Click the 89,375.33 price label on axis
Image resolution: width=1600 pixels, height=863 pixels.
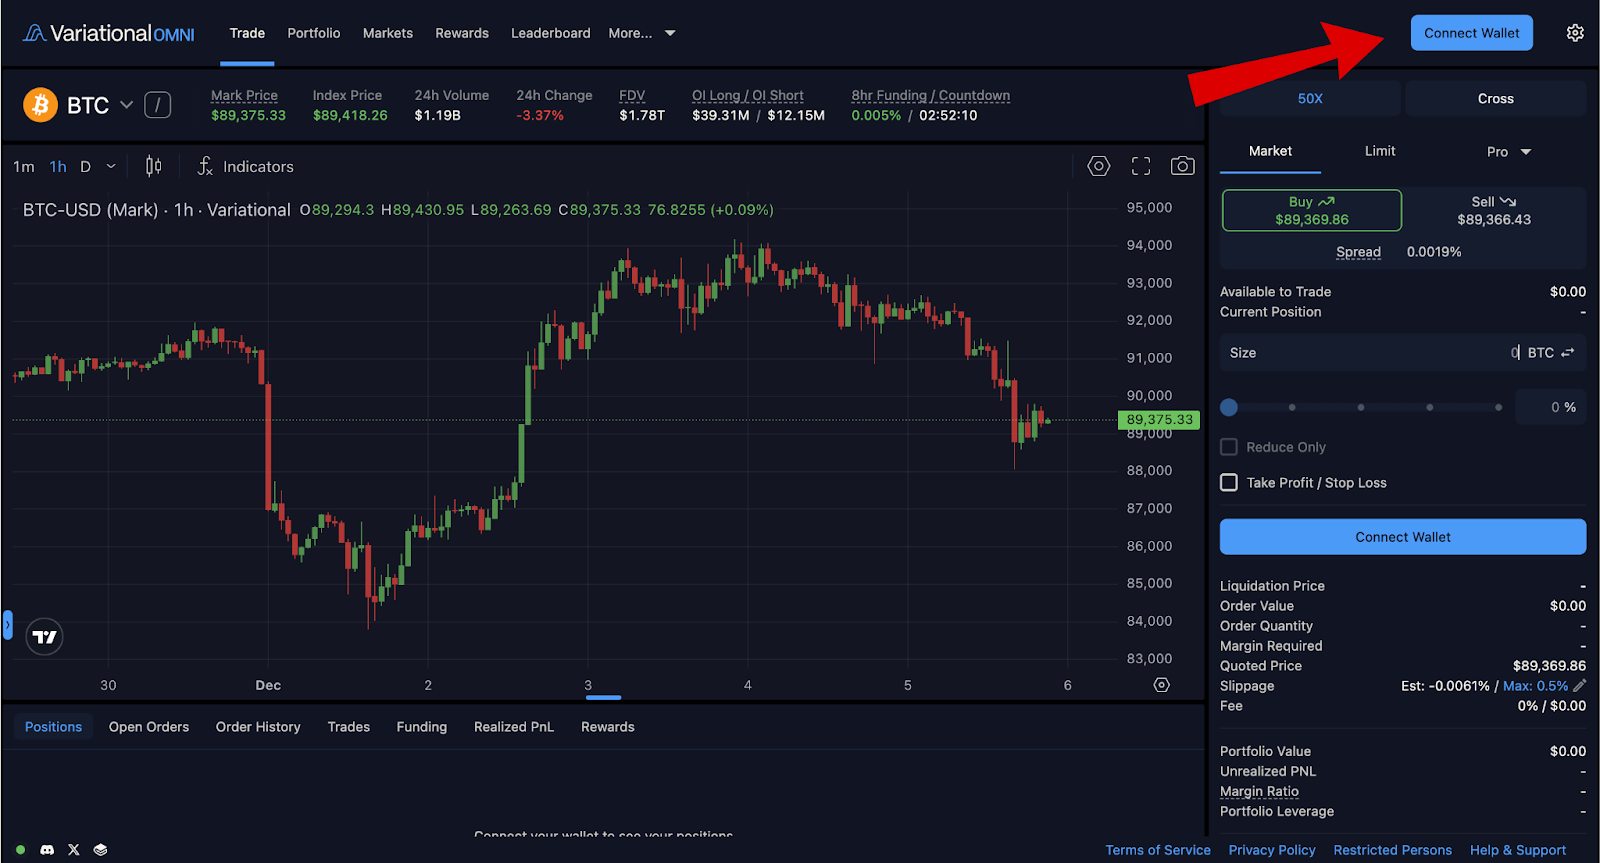point(1159,420)
